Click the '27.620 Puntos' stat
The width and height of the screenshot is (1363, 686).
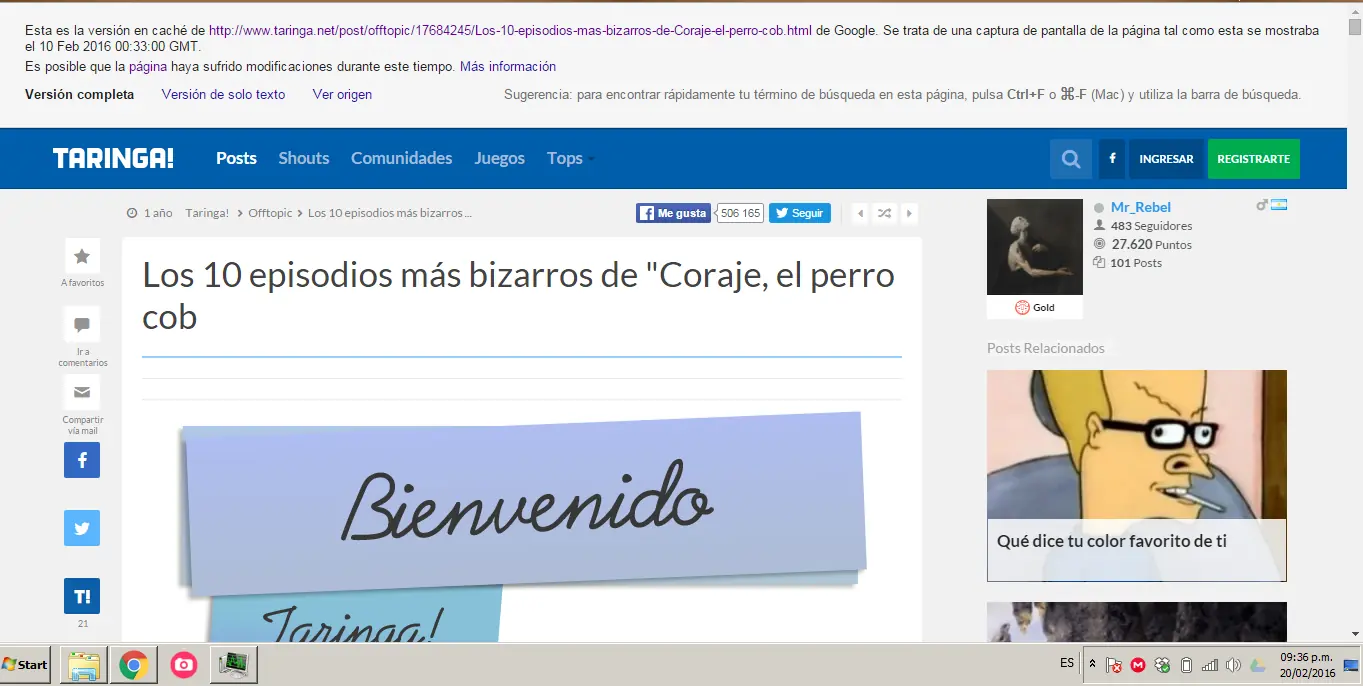[1143, 244]
